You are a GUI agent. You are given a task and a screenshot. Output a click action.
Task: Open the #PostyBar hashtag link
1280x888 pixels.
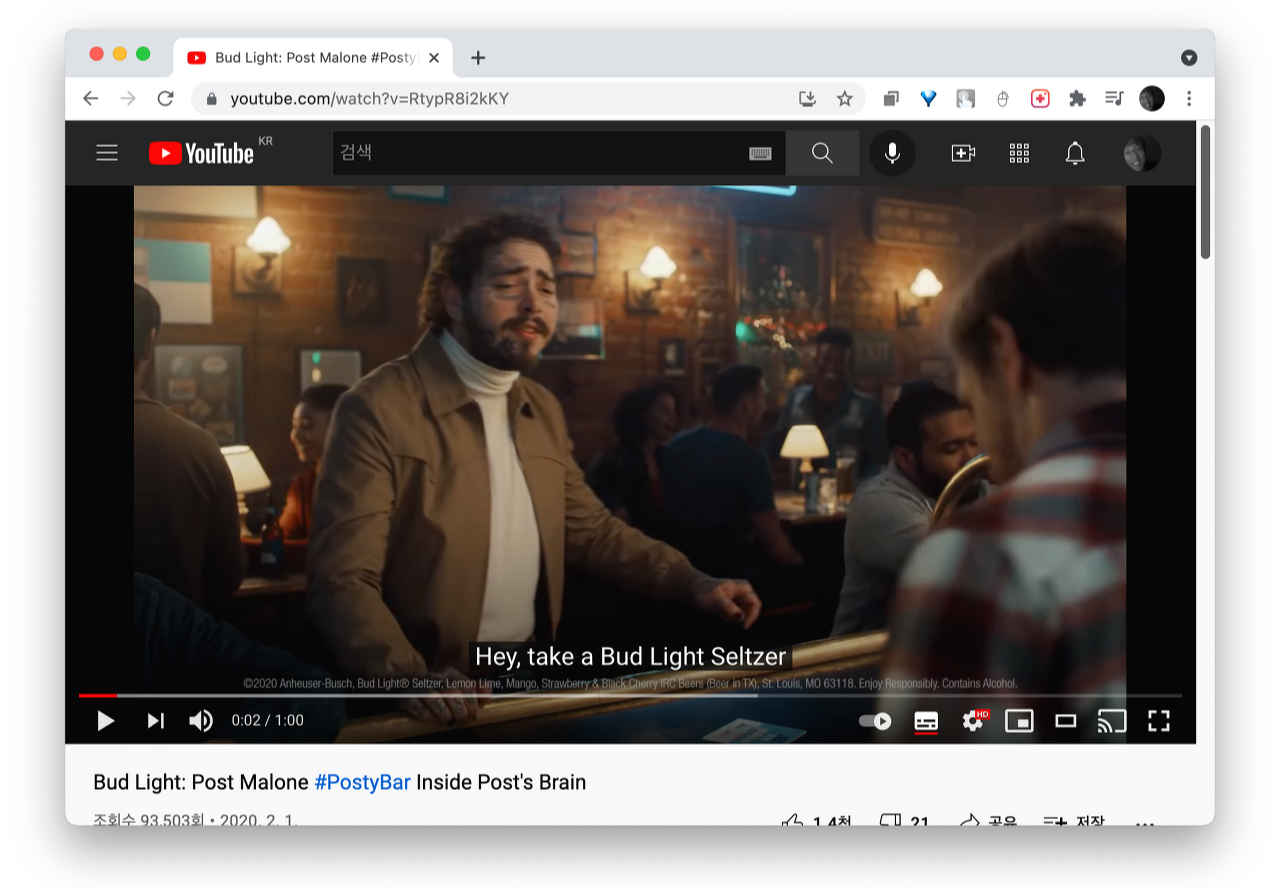(x=363, y=782)
